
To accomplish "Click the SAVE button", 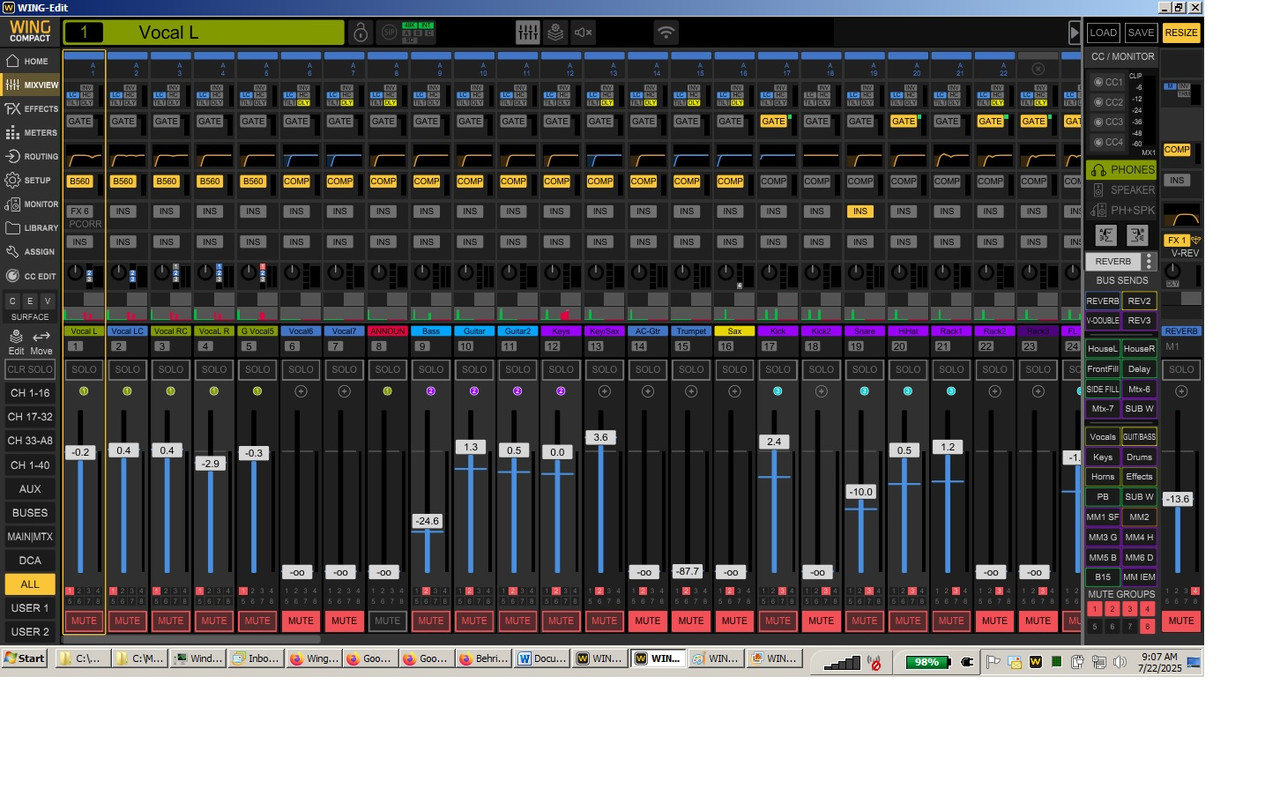I will tap(1141, 33).
